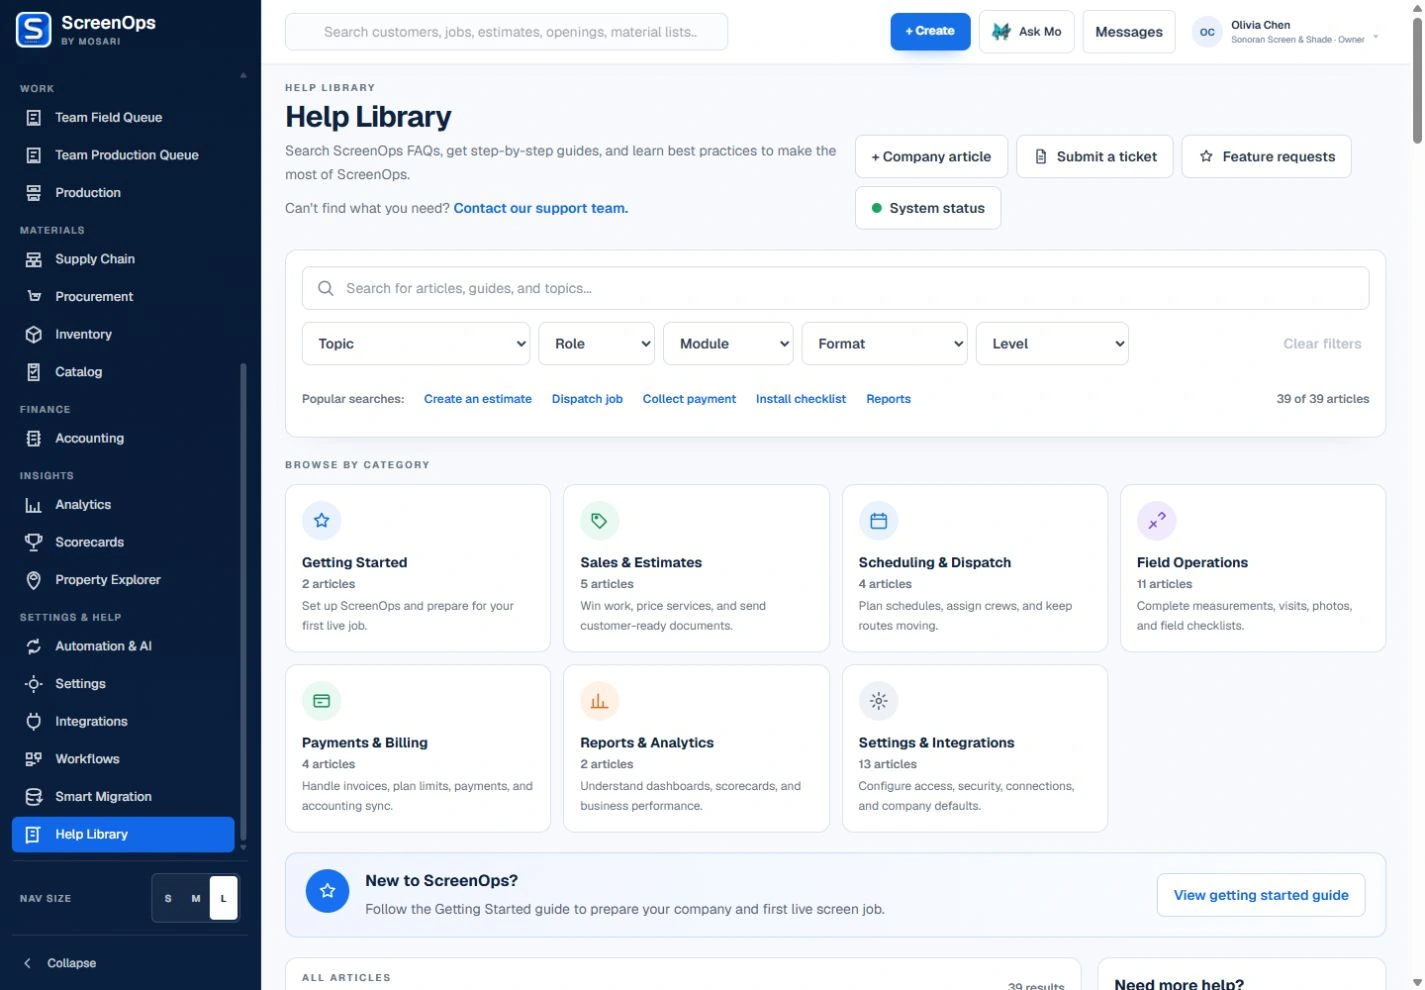Click the main page vertical scrollbar
This screenshot has height=990, width=1425.
click(x=1417, y=80)
